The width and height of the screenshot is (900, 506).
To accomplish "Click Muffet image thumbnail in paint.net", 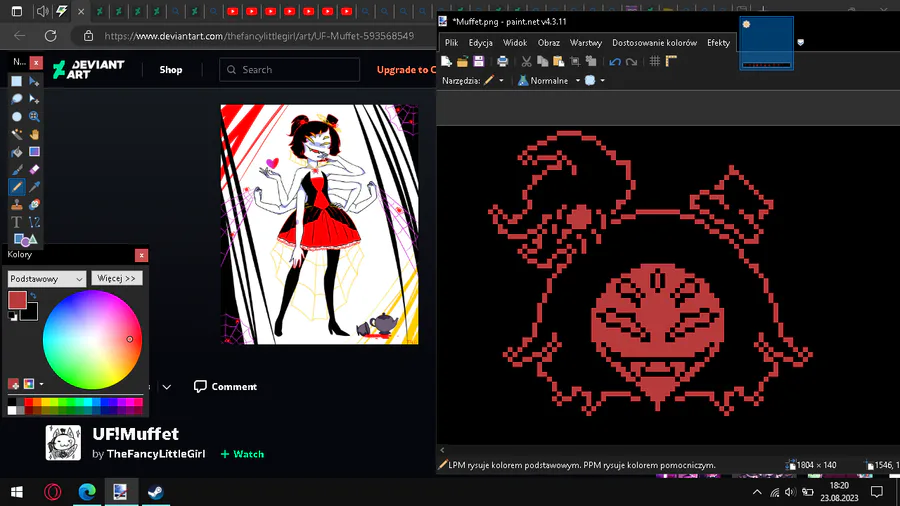I will click(766, 43).
